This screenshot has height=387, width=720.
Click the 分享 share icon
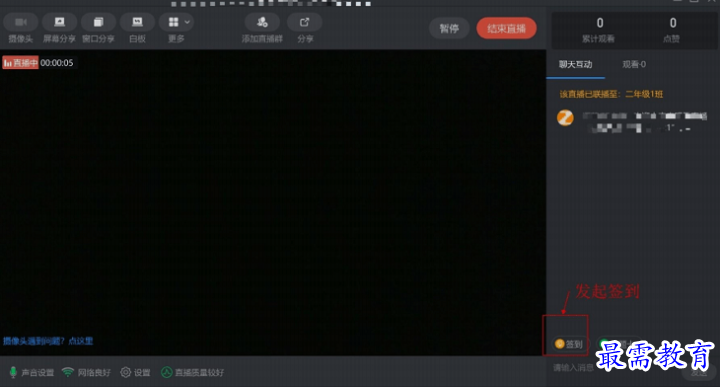304,22
